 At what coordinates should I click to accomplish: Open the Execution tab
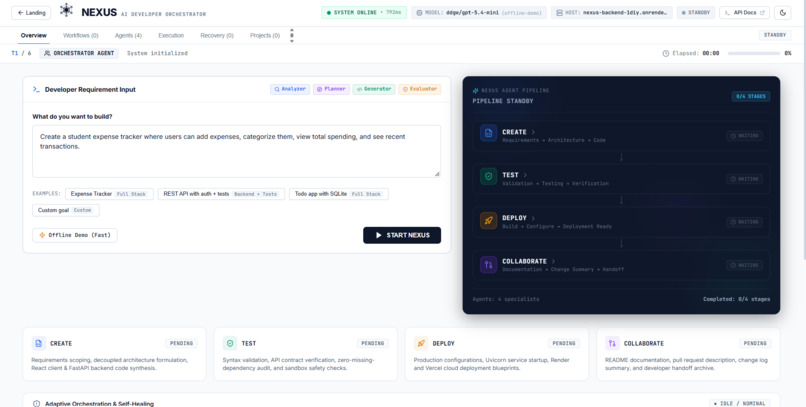point(171,35)
